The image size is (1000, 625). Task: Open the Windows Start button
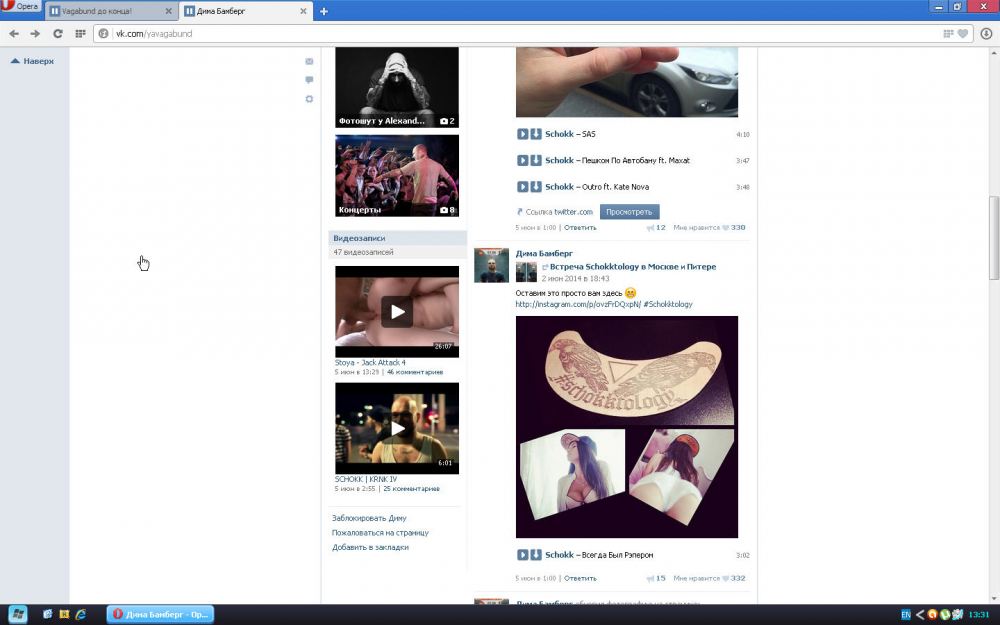tap(17, 615)
